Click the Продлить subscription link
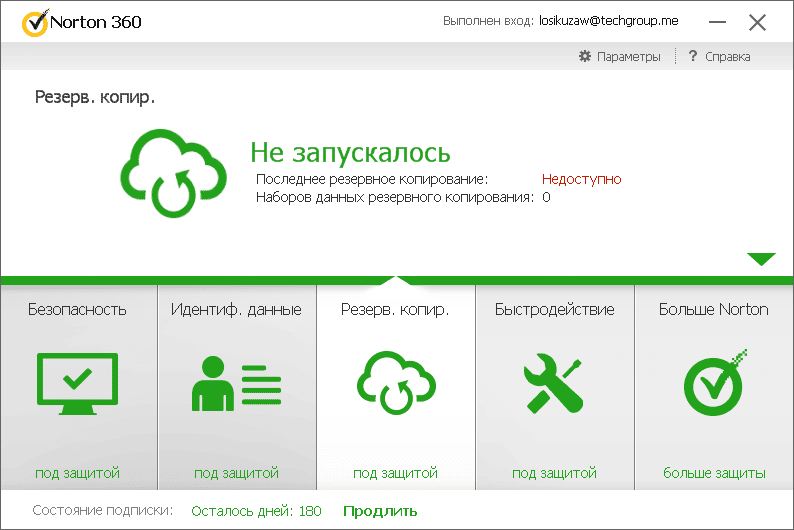The height and width of the screenshot is (530, 794). (380, 511)
